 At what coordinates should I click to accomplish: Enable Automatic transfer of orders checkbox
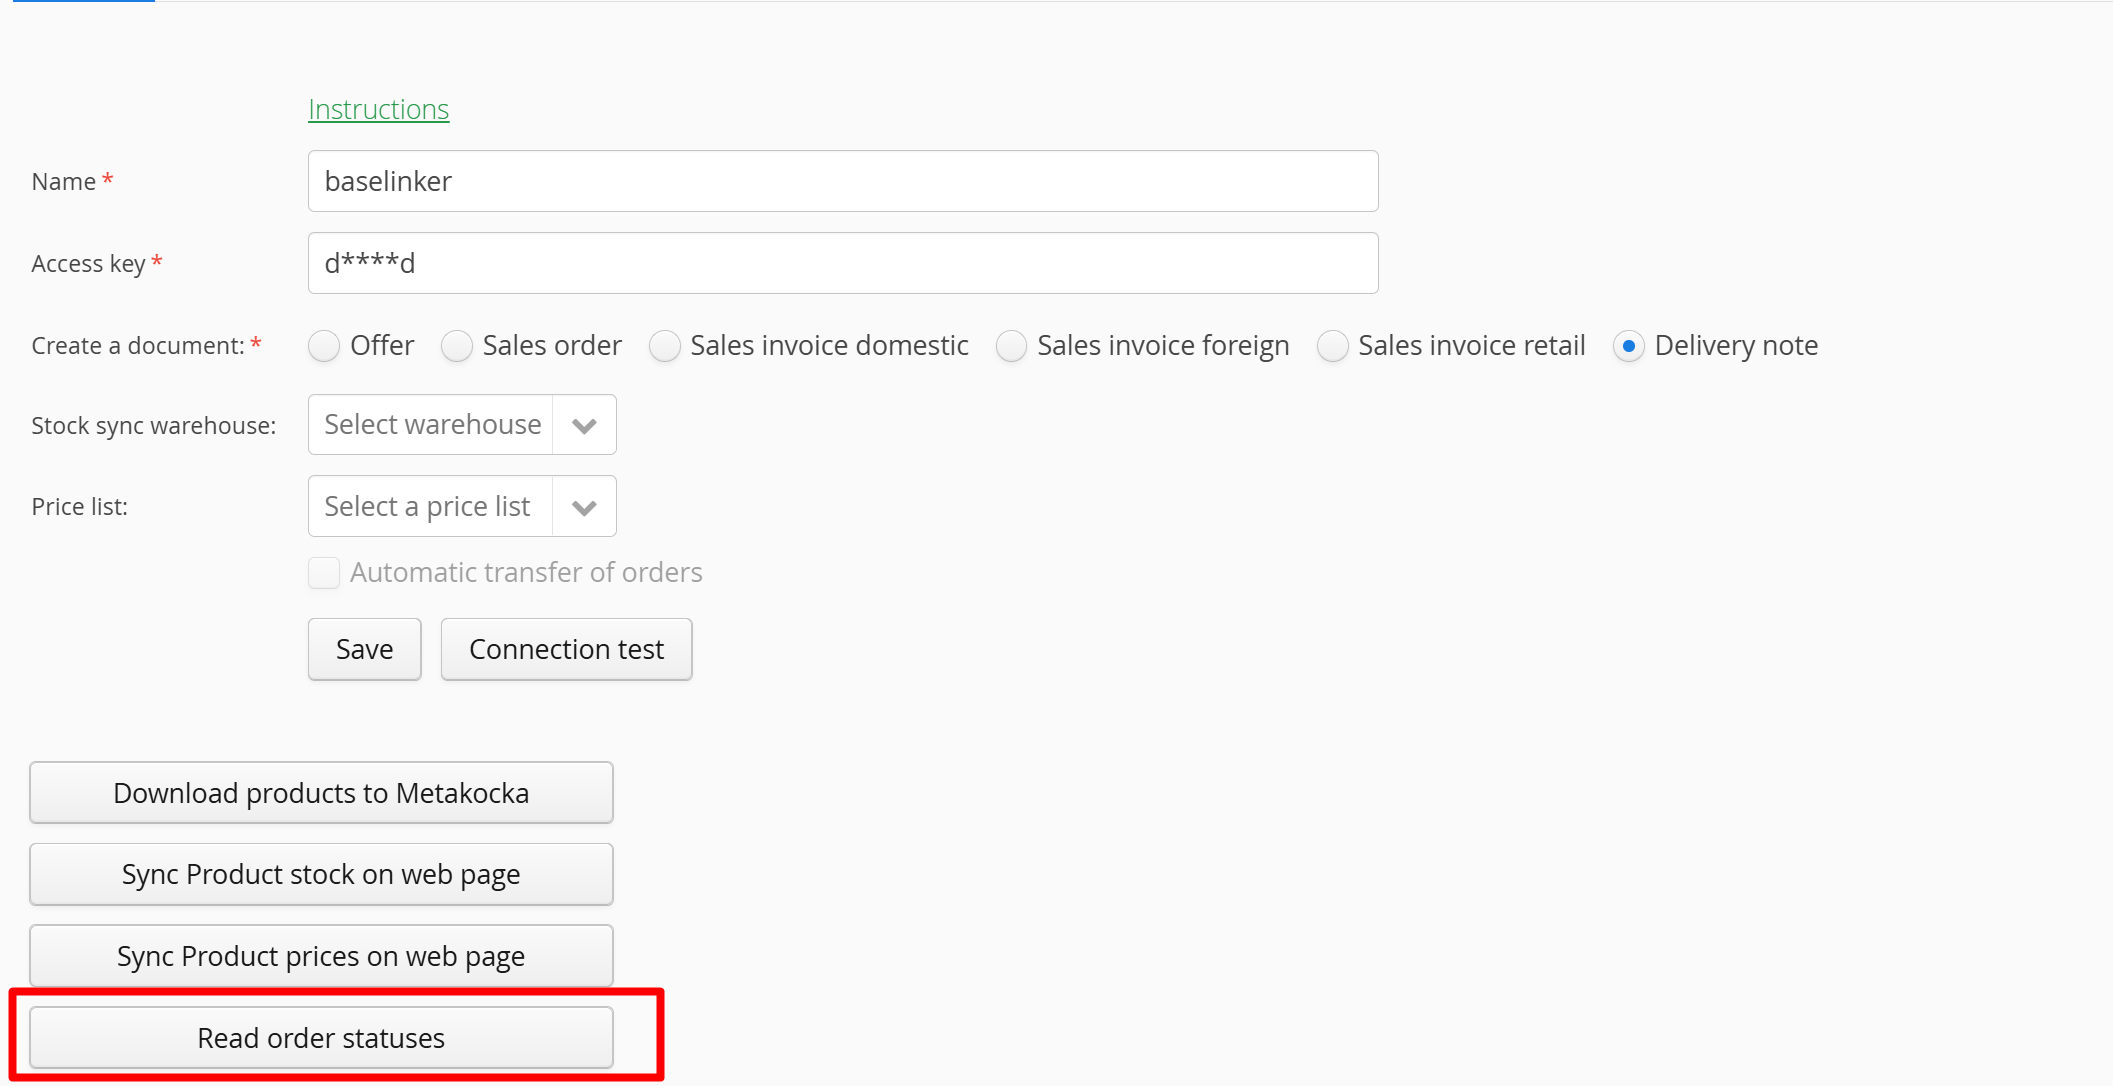click(324, 573)
